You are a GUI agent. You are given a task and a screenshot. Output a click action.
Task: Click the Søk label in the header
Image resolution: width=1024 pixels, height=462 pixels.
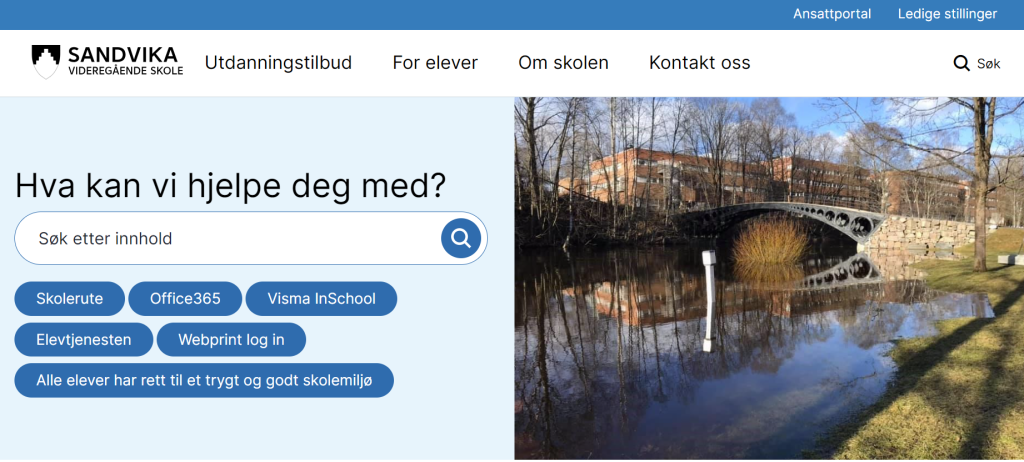(x=988, y=64)
